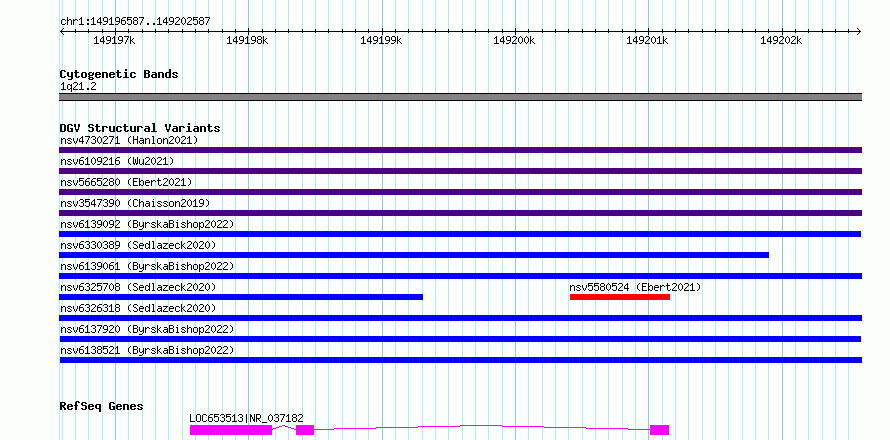Click the RefSeq Genes track title
The width and height of the screenshot is (890, 440).
click(101, 407)
